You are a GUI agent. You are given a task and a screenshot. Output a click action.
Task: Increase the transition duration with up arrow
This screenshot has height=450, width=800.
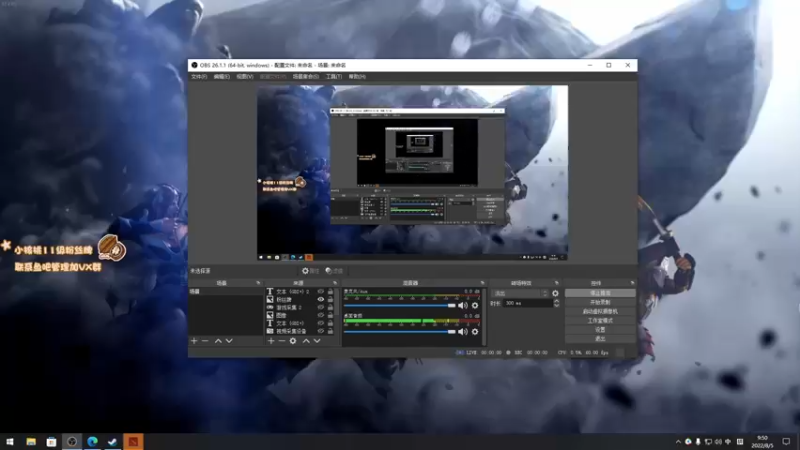coord(556,301)
